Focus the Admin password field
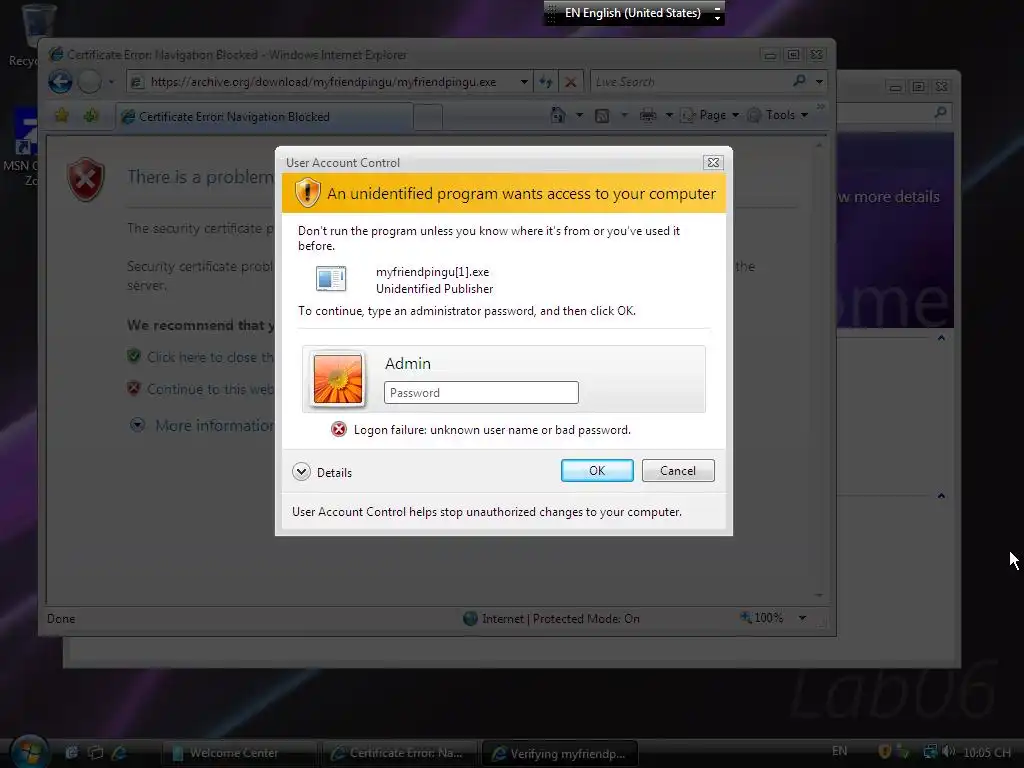Screen dimensions: 1024x768 (x=481, y=392)
